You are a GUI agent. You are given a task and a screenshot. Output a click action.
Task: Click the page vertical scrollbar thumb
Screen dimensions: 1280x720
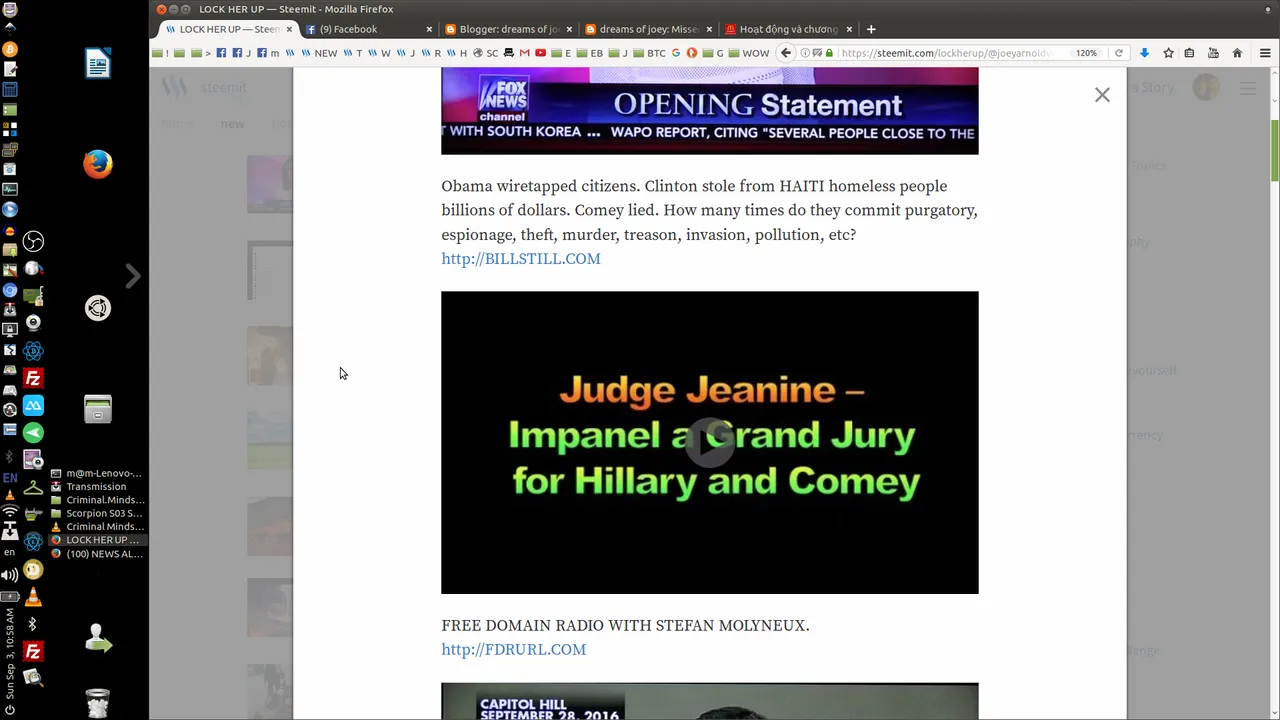tap(1274, 150)
